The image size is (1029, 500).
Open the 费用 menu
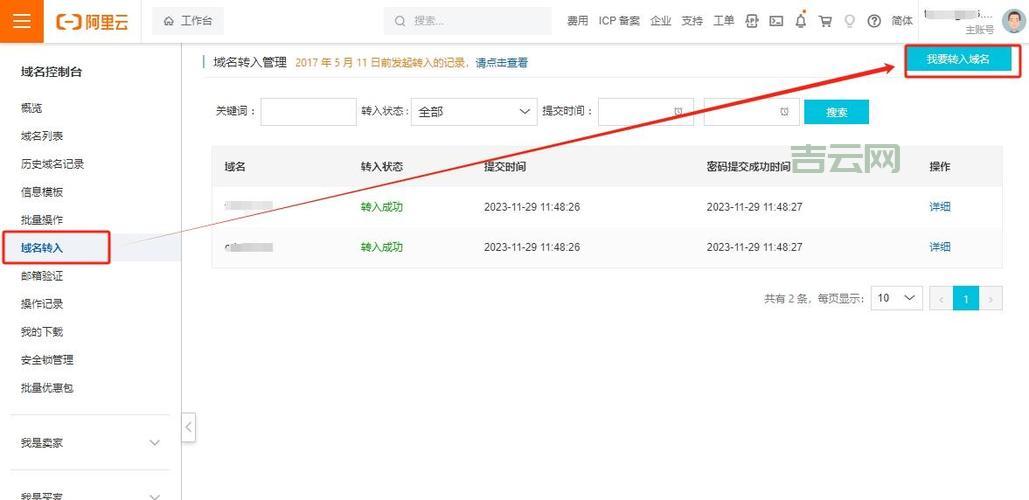[x=578, y=21]
